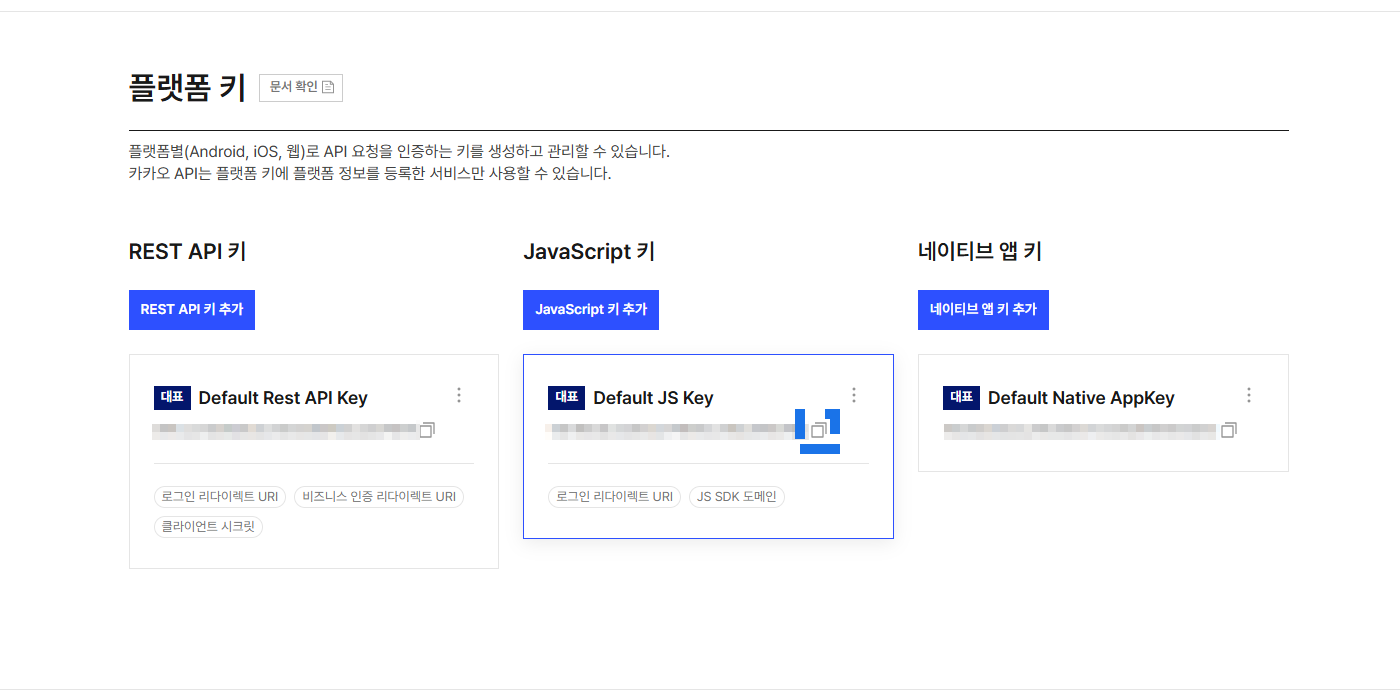
Task: Open three-dot menu on Default JS Key
Action: point(853,395)
